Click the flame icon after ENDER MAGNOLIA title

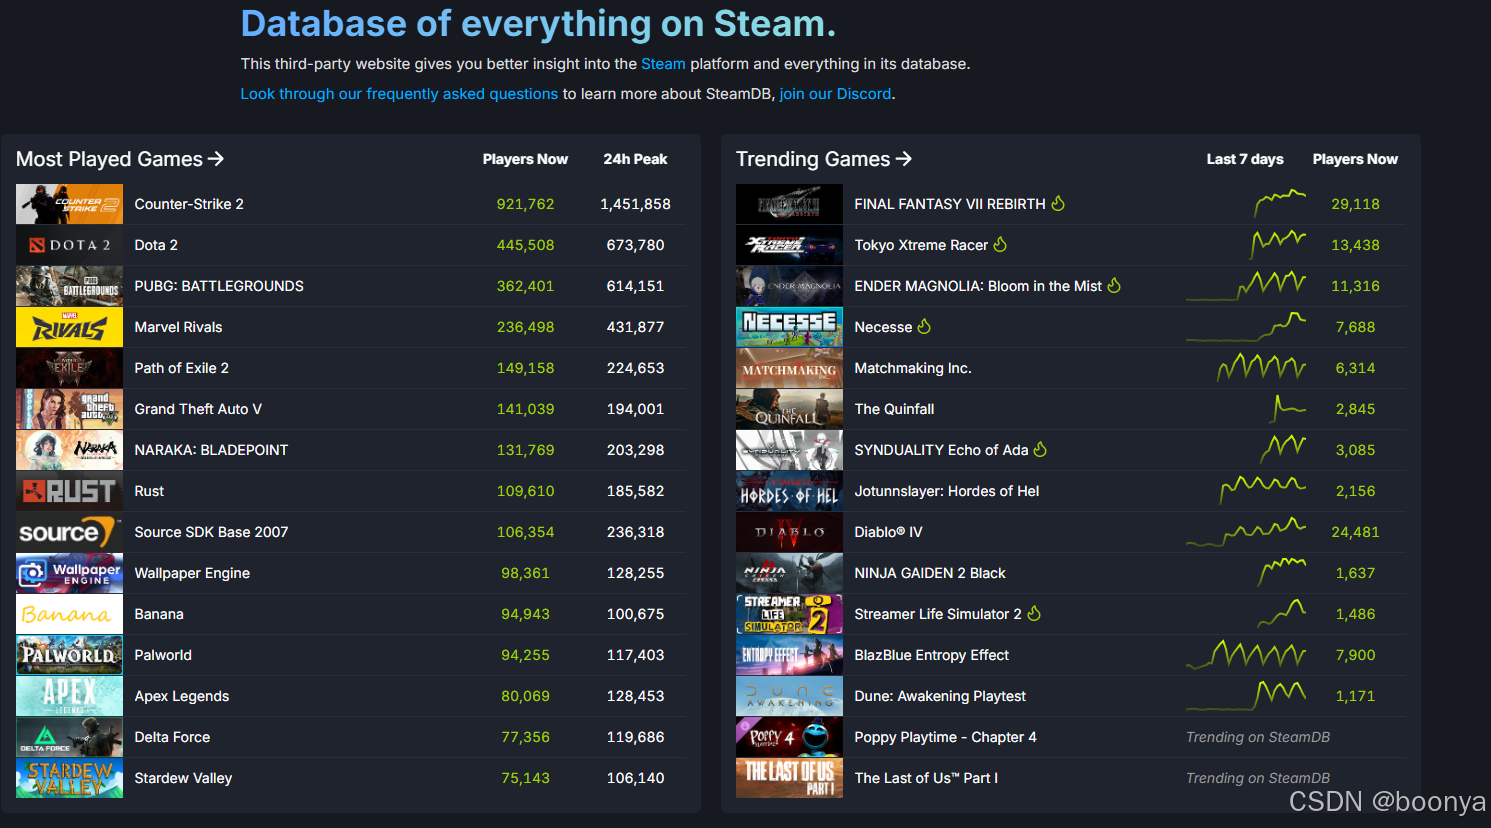(1114, 285)
